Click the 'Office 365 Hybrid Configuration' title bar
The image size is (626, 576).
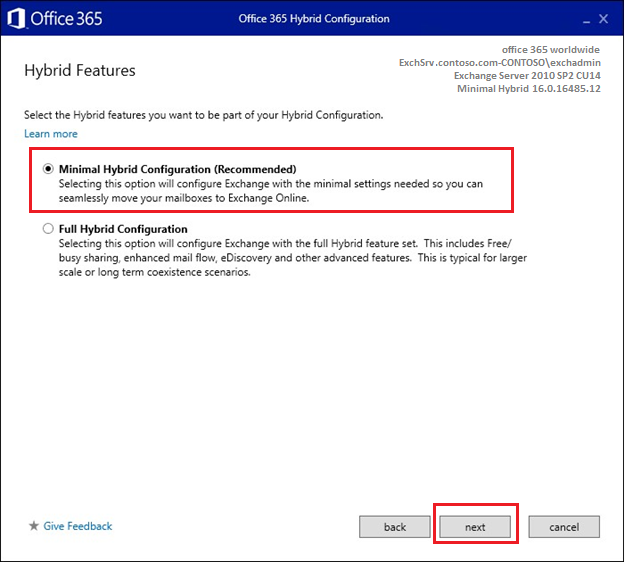tap(314, 18)
